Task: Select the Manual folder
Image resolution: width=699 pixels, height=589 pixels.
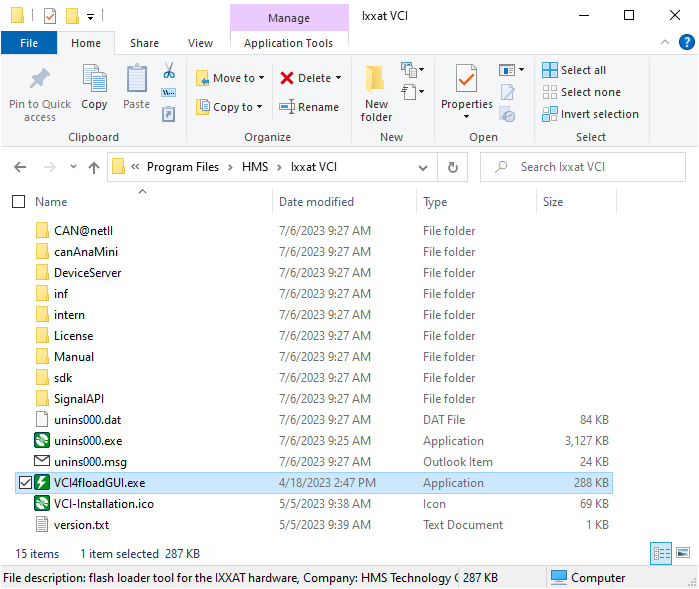Action: pos(314,356)
